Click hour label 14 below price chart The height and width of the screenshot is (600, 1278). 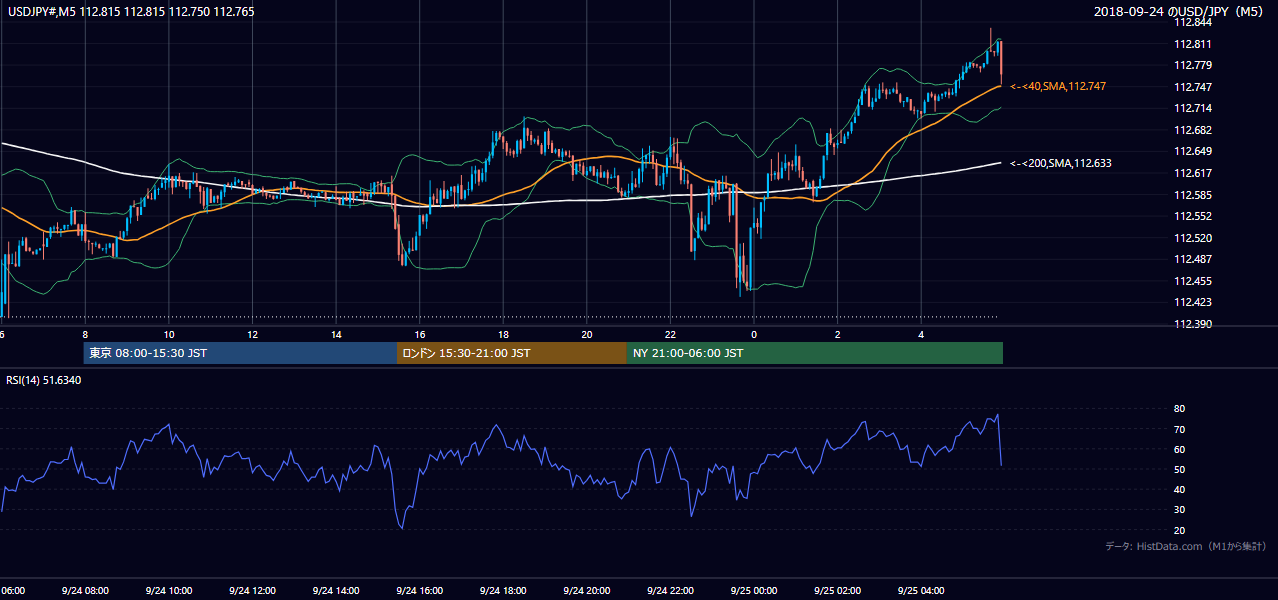click(336, 334)
